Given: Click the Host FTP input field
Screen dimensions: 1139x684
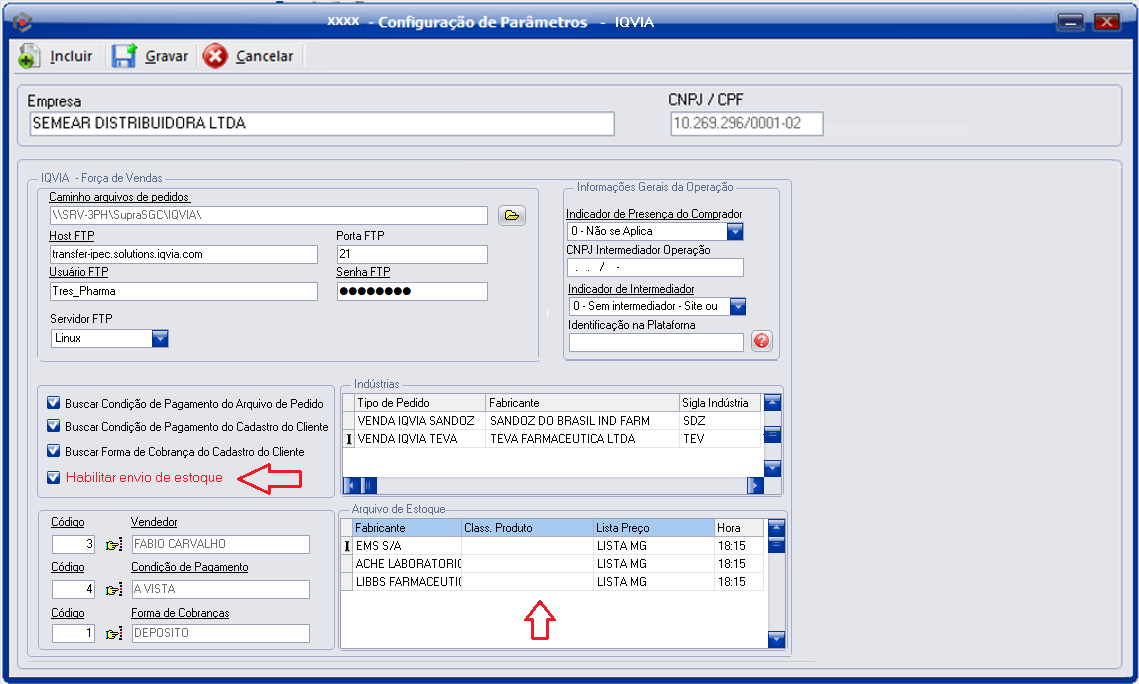Looking at the screenshot, I should pyautogui.click(x=183, y=254).
